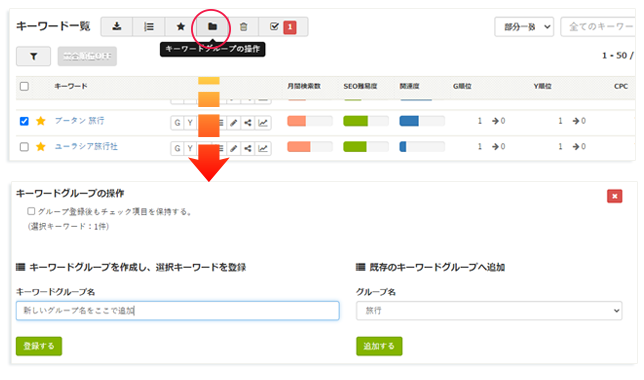
Task: Toggle favorite star for ブータン 旅行
Action: (x=41, y=121)
